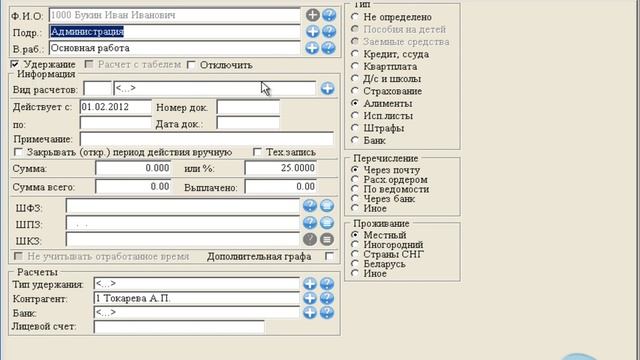Select the Не определено type radio
The height and width of the screenshot is (360, 640).
pyautogui.click(x=355, y=17)
